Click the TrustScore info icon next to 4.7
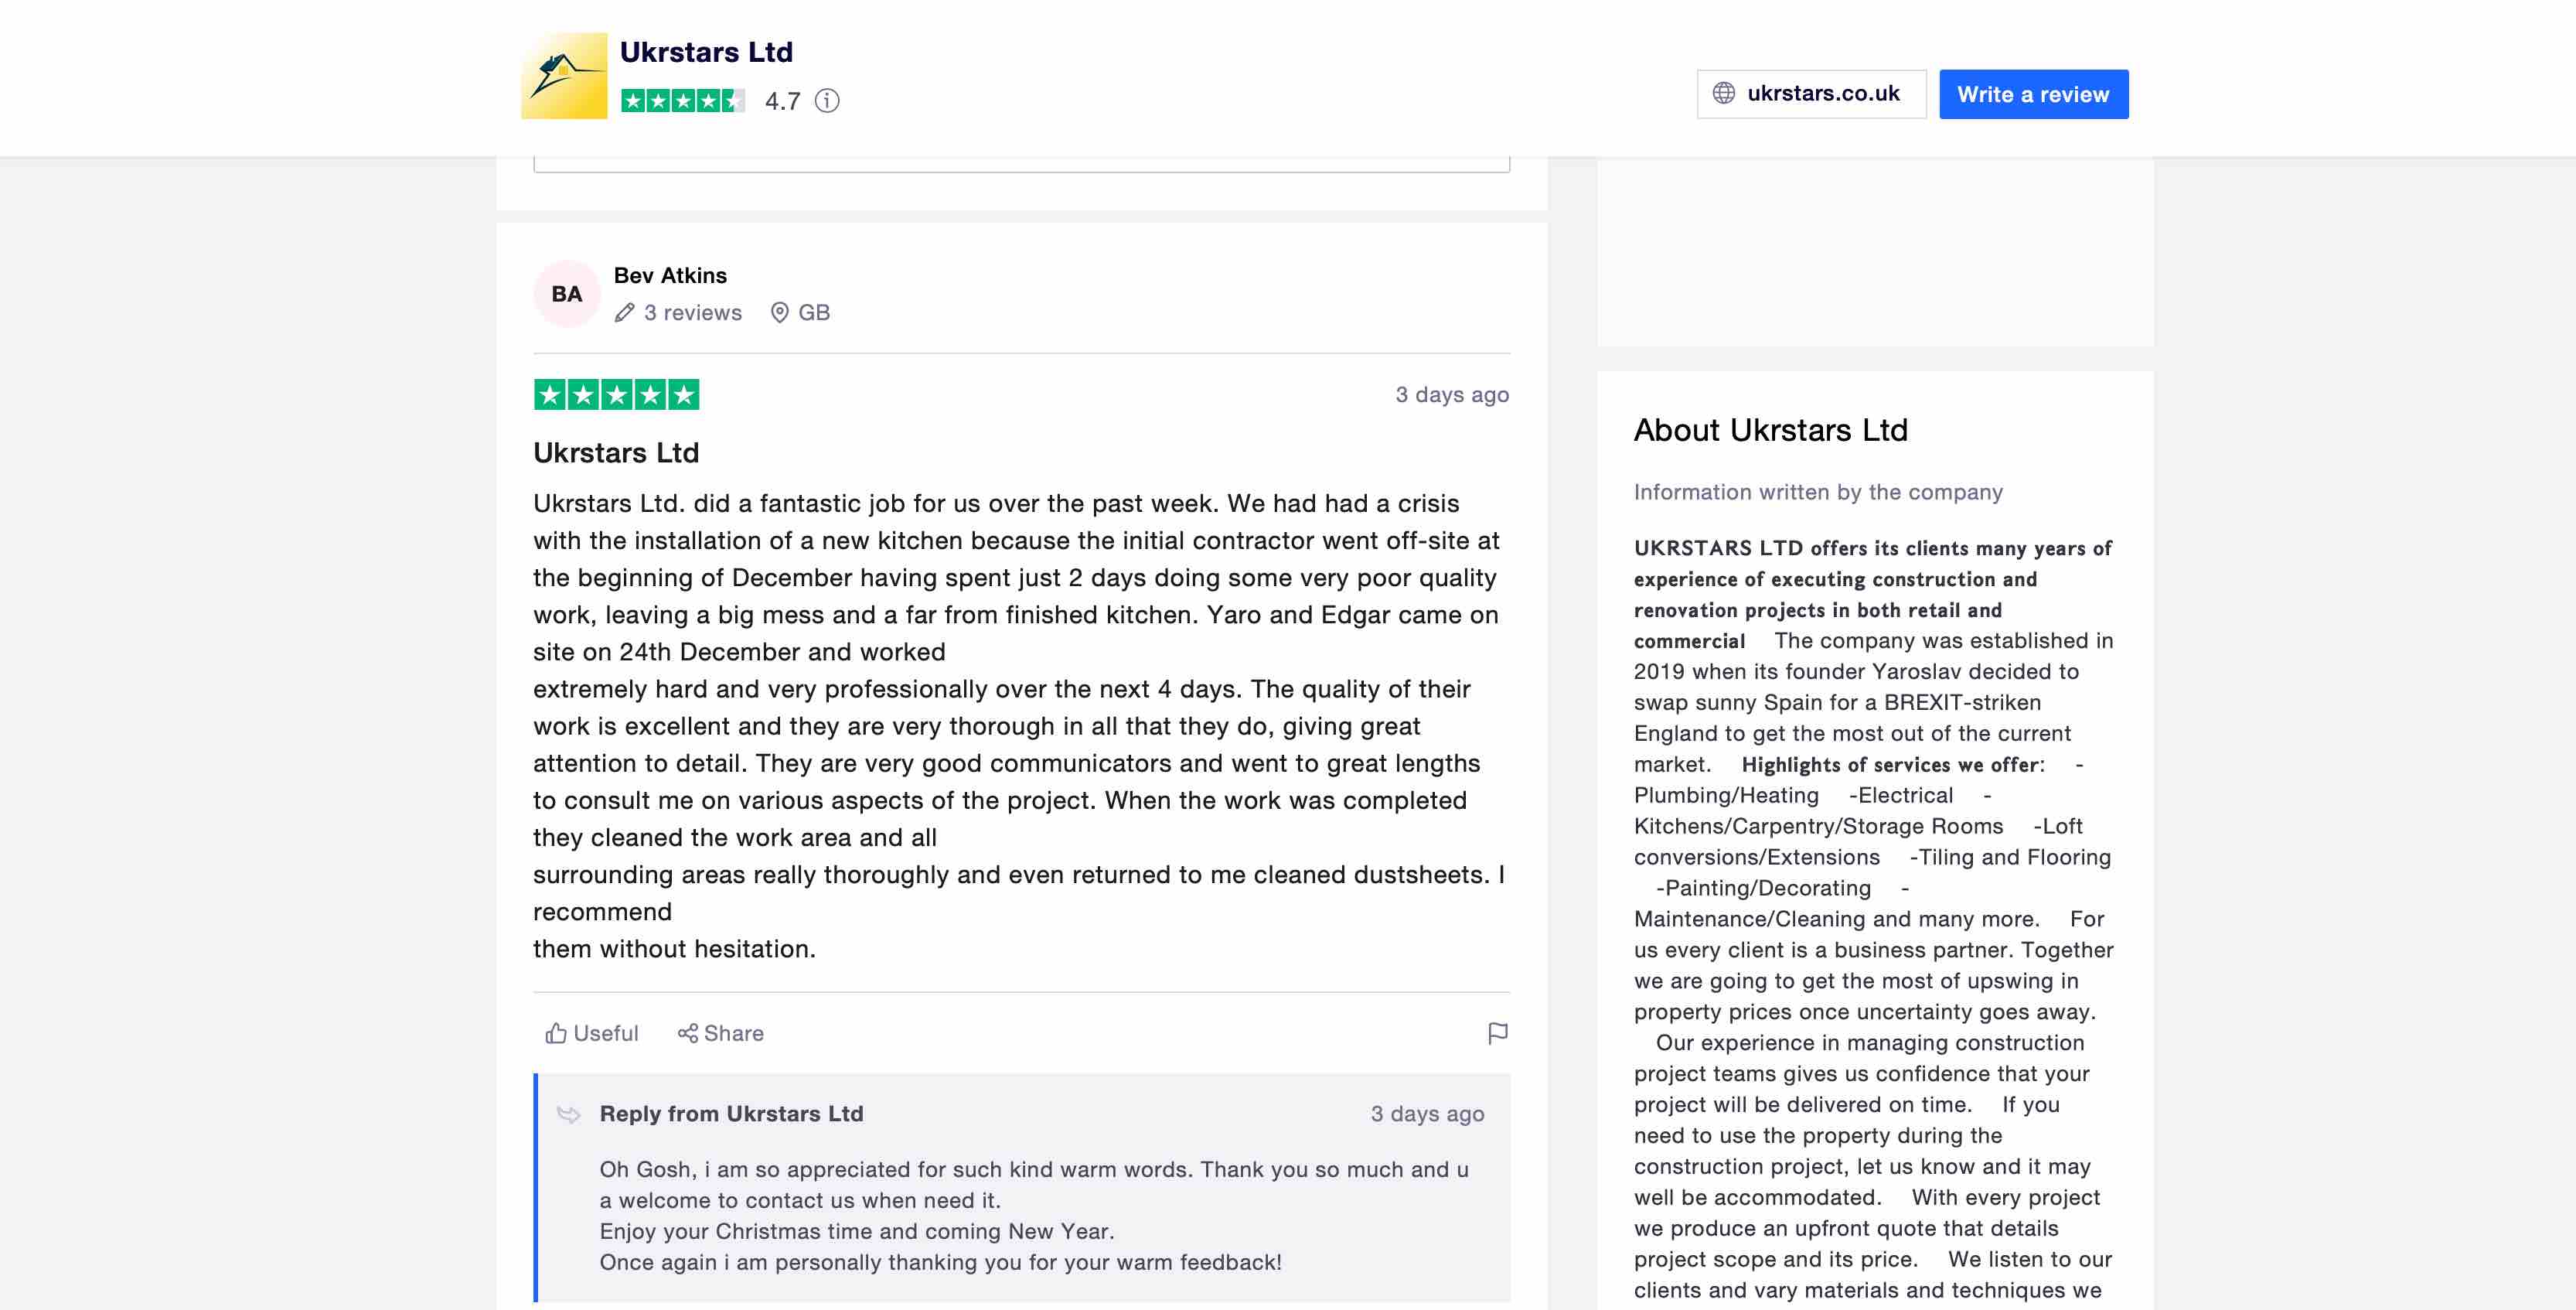Image resolution: width=2576 pixels, height=1310 pixels. click(826, 100)
